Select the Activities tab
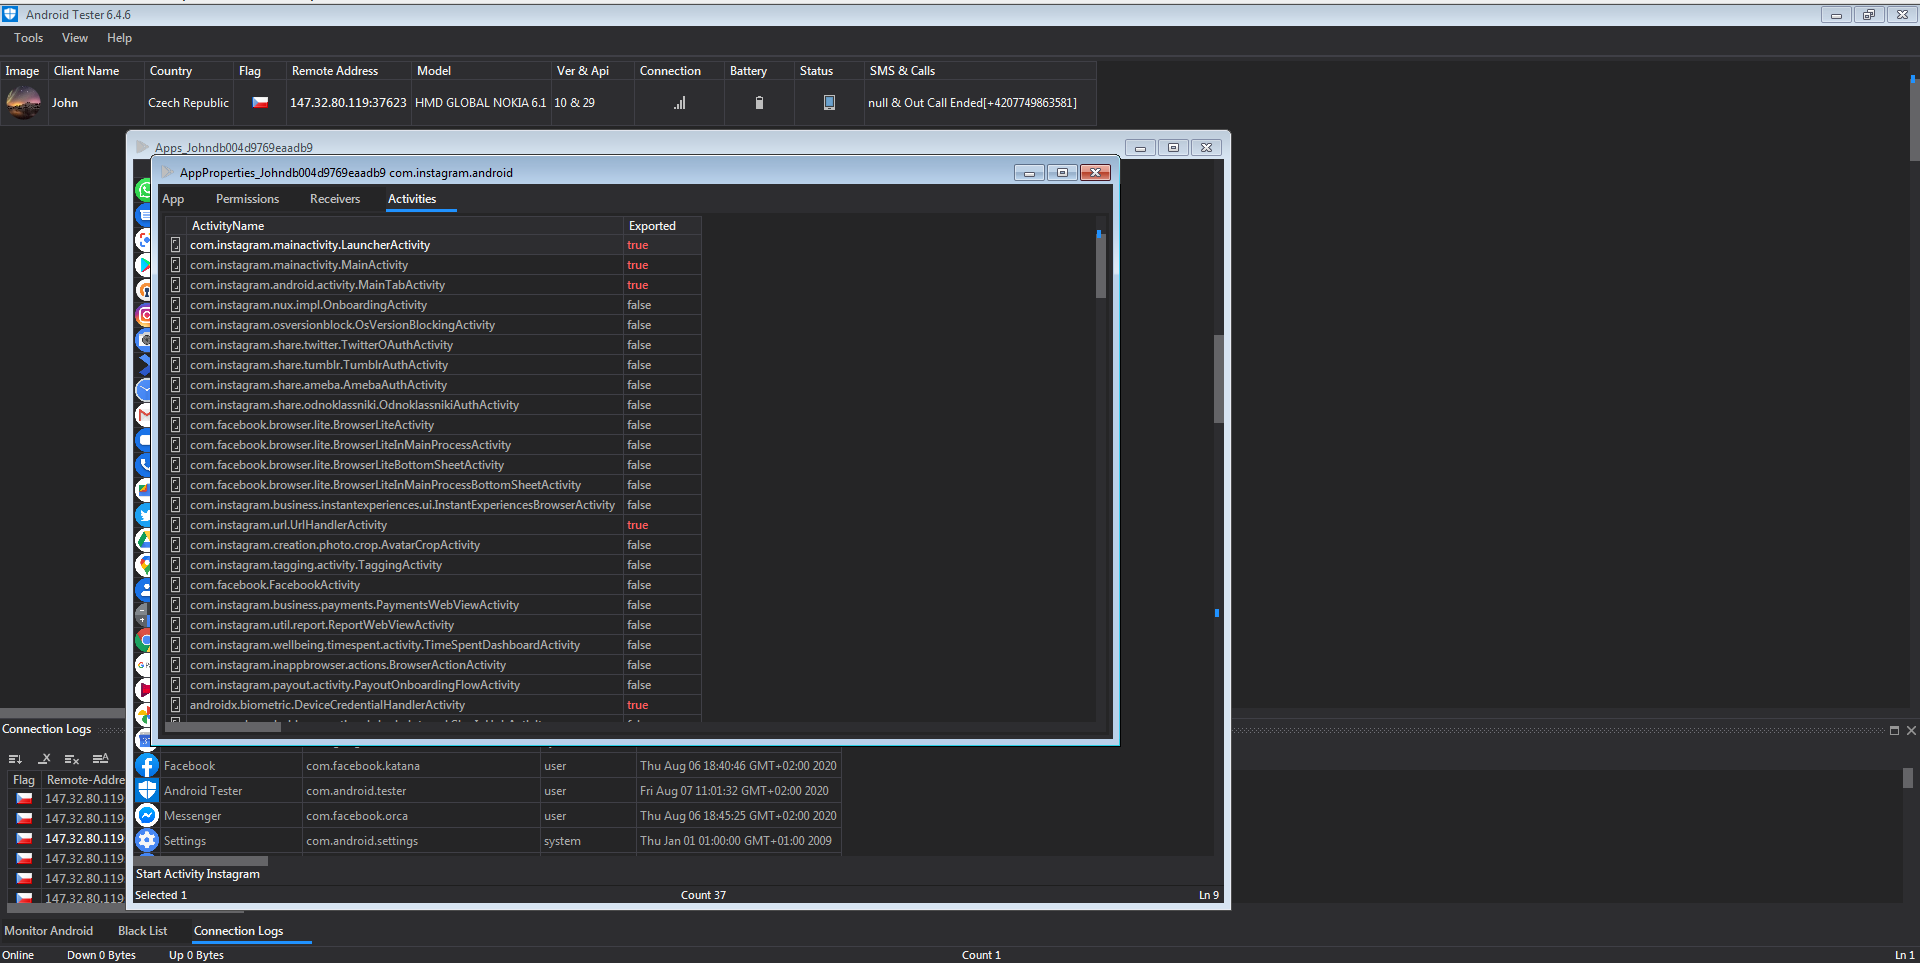 (x=412, y=199)
